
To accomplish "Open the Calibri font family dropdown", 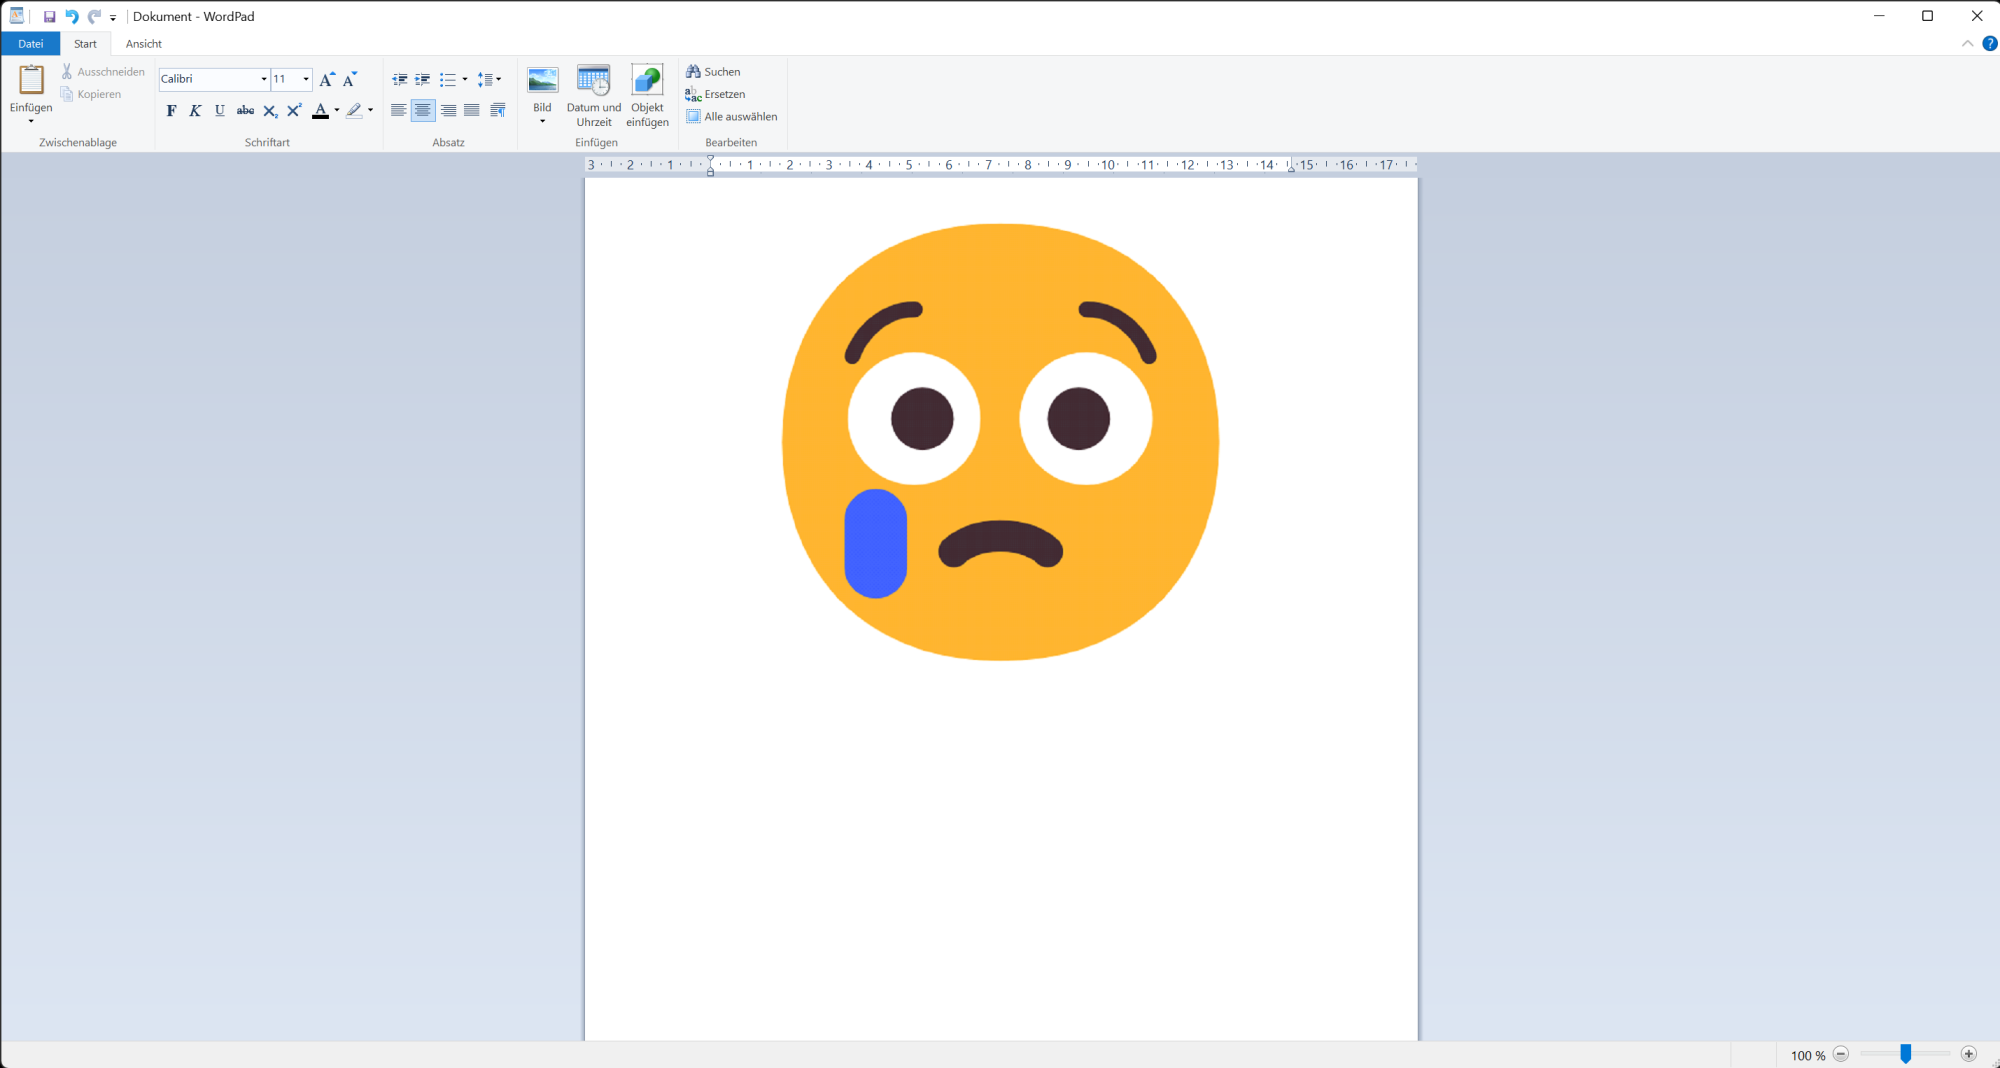I will (x=264, y=79).
